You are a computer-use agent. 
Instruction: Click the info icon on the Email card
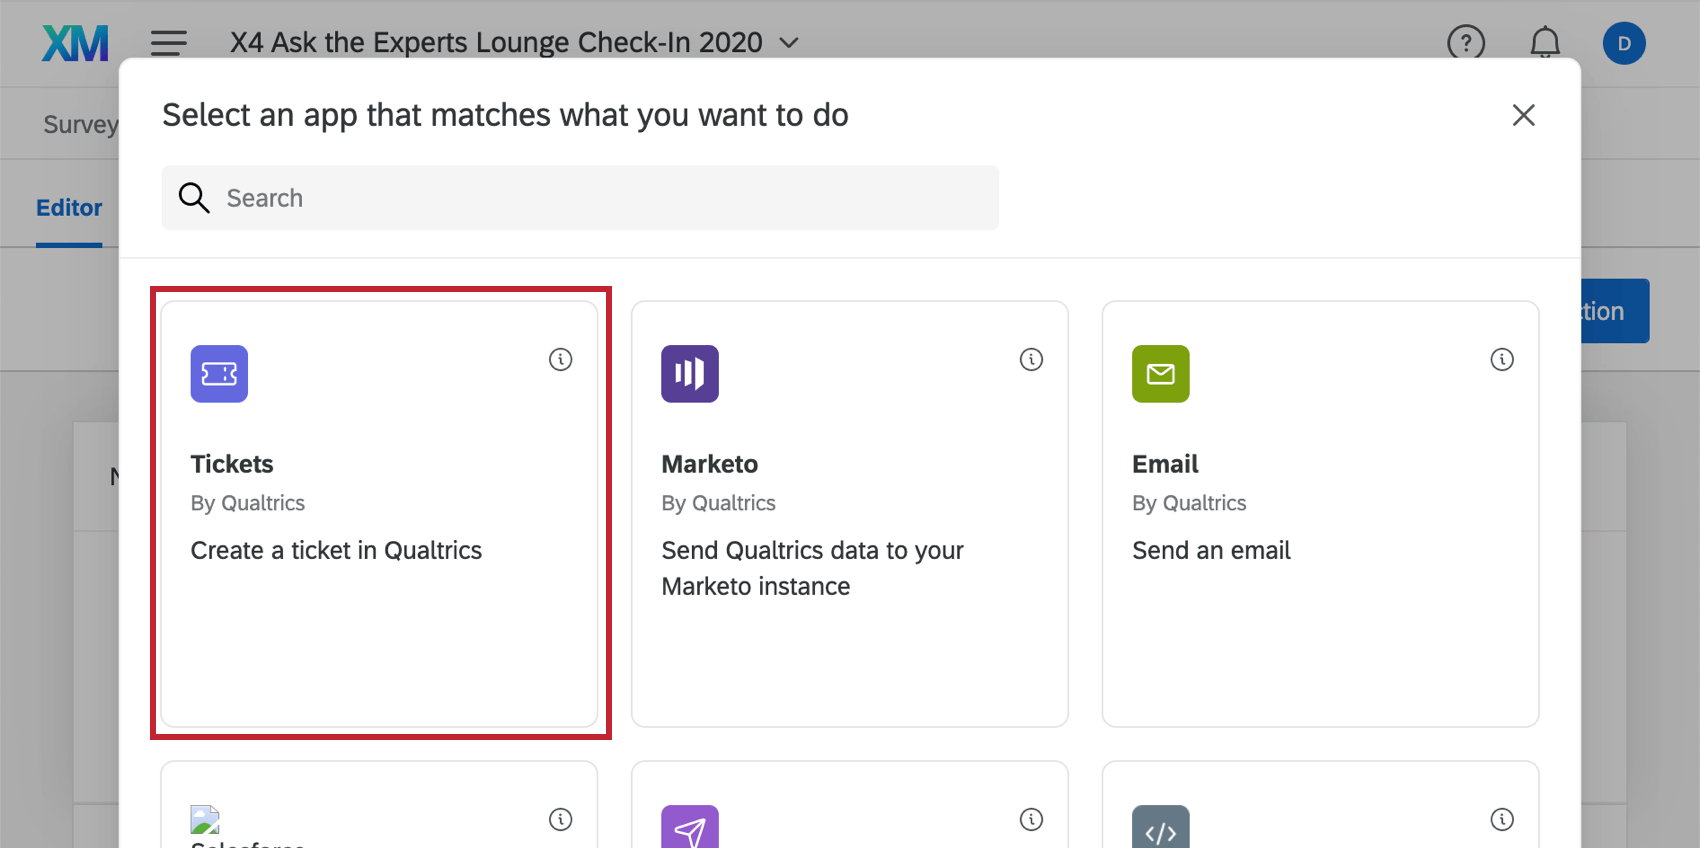(x=1501, y=360)
